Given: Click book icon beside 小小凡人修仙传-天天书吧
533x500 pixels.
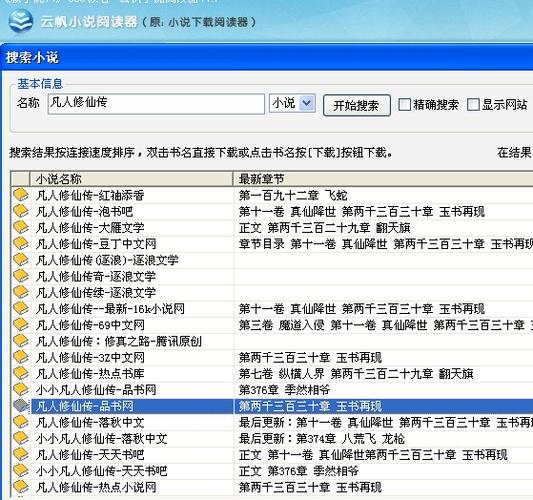Looking at the screenshot, I should point(21,471).
